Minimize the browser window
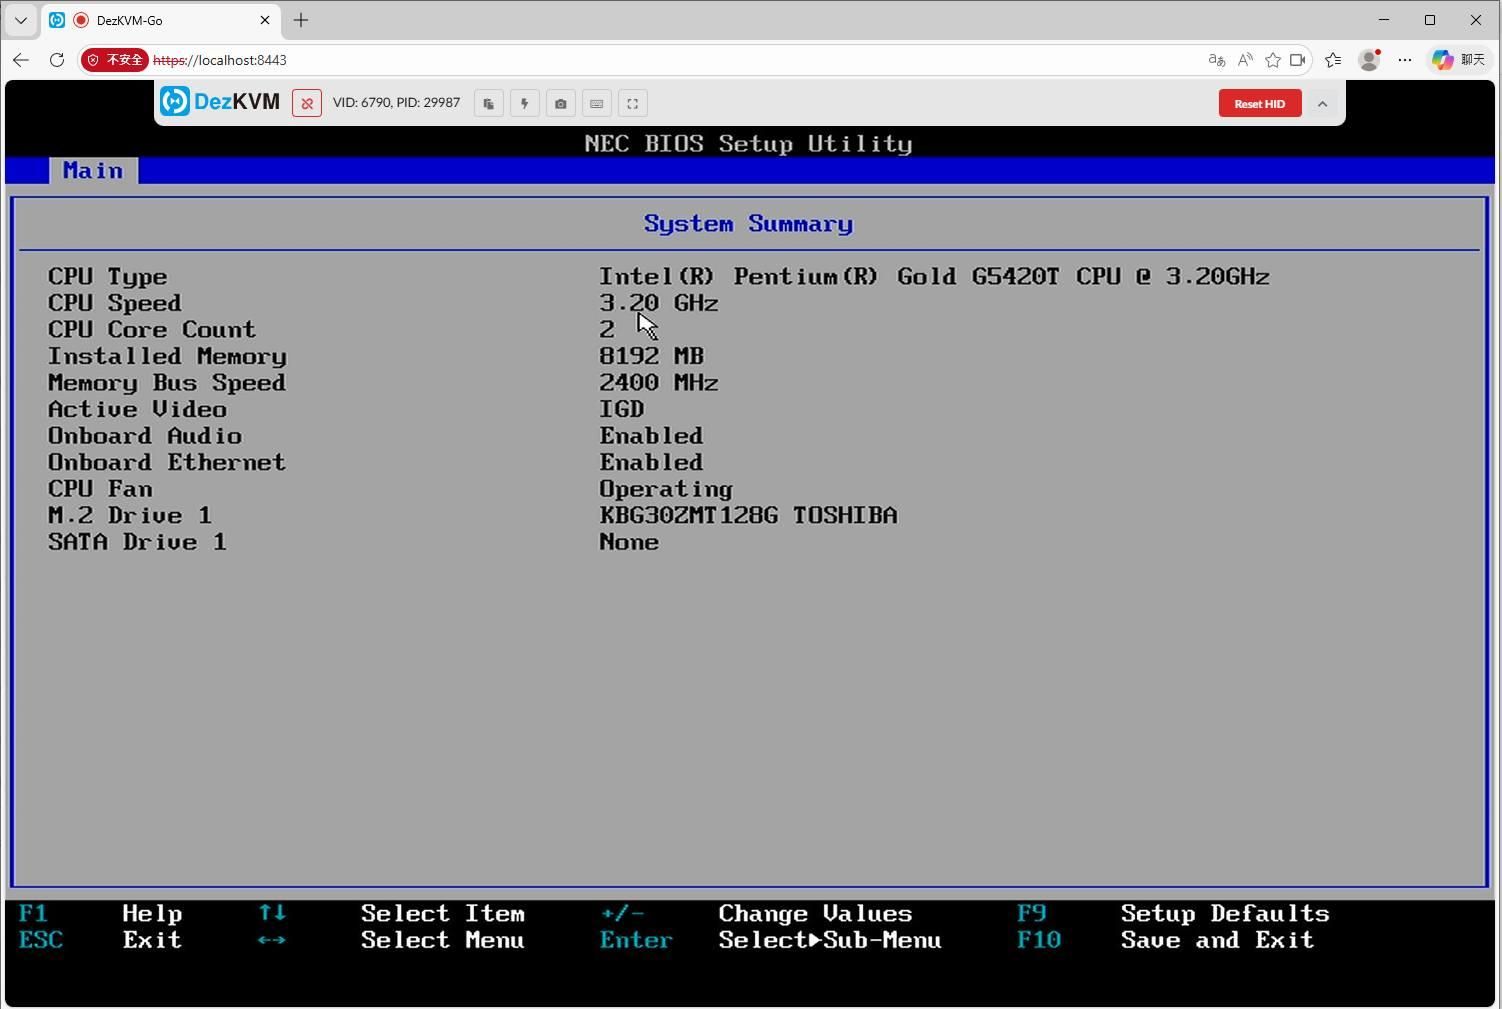 1384,20
